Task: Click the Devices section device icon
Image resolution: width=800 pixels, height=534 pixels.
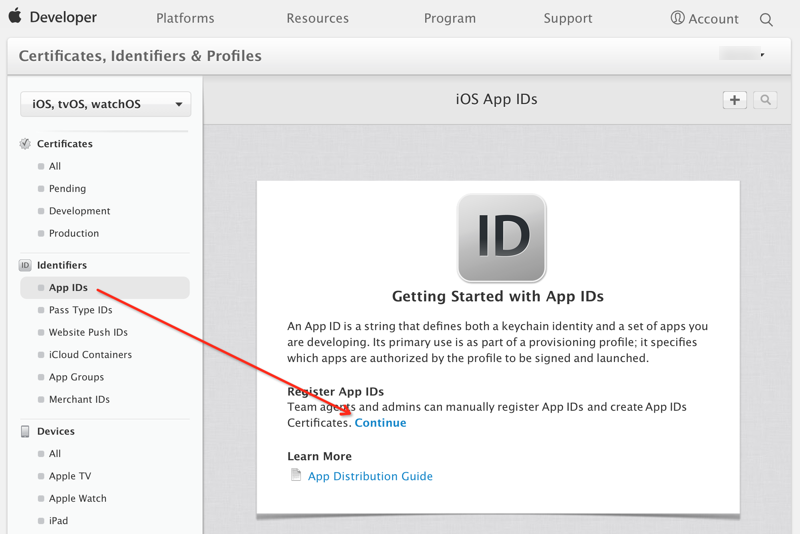Action: click(x=25, y=431)
